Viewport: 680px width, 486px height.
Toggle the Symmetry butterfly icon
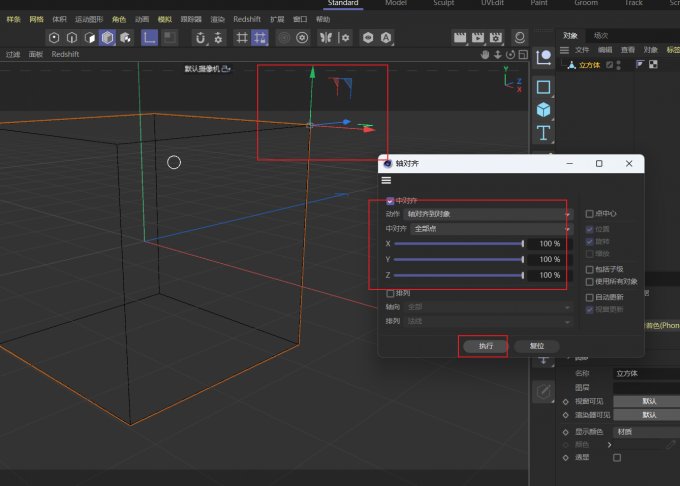326,38
